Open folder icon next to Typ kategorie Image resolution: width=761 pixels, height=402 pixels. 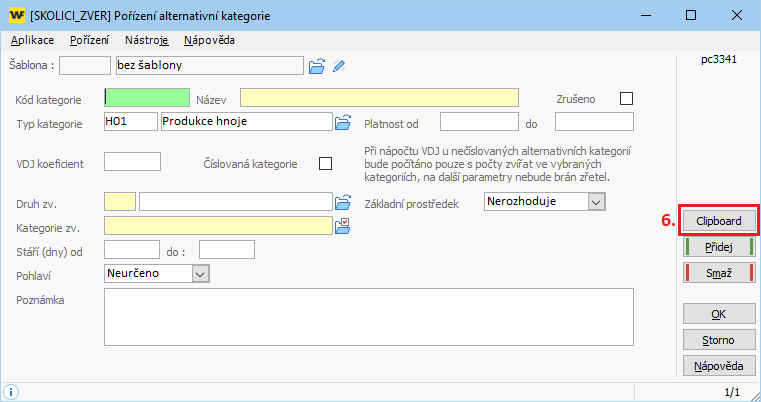343,122
